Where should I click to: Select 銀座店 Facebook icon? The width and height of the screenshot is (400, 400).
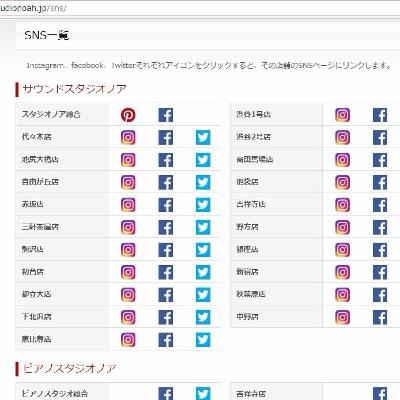pos(380,250)
